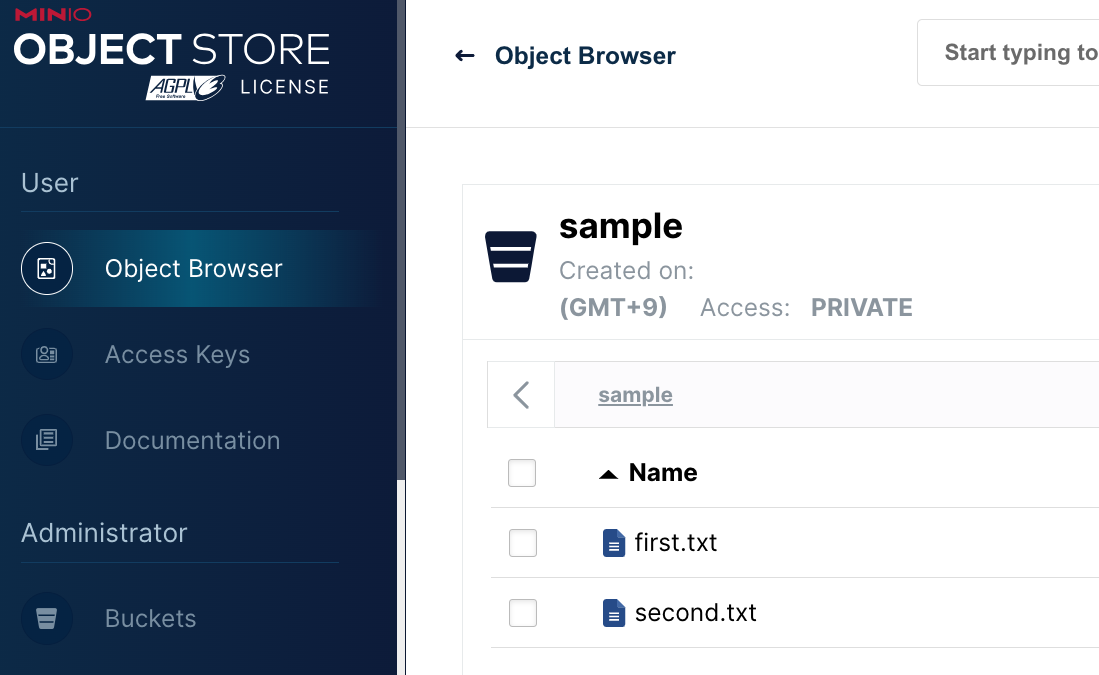The width and height of the screenshot is (1099, 675).
Task: Click the Object Browser sidebar icon
Action: pos(47,268)
